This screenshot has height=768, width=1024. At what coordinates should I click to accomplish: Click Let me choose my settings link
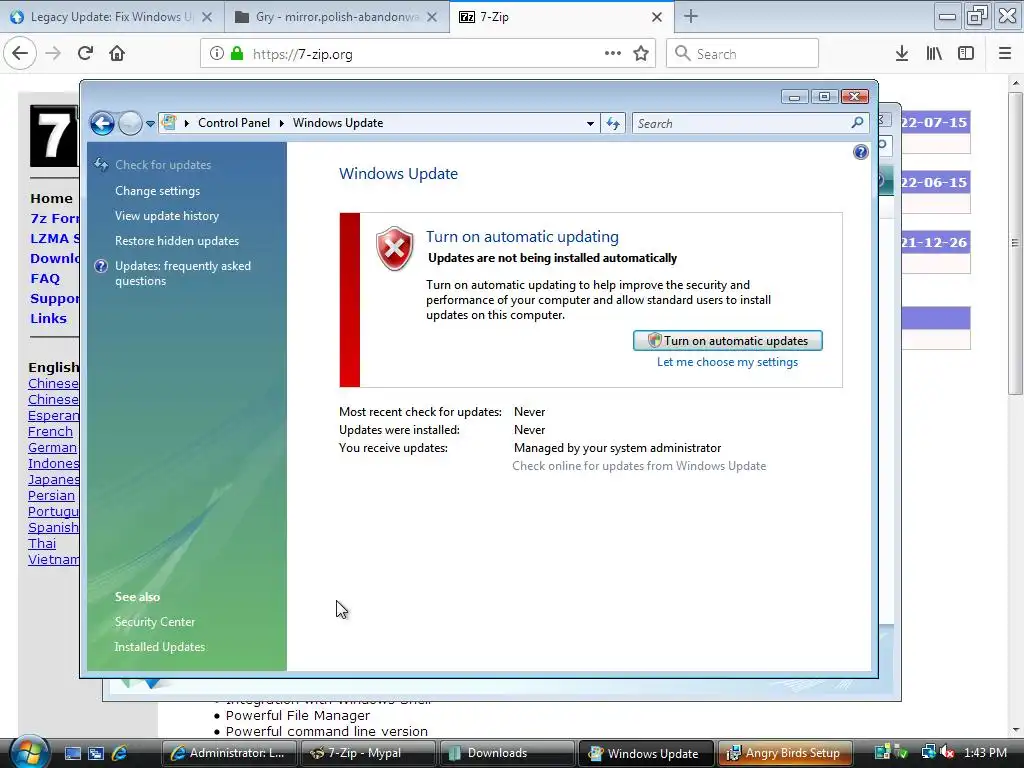727,362
